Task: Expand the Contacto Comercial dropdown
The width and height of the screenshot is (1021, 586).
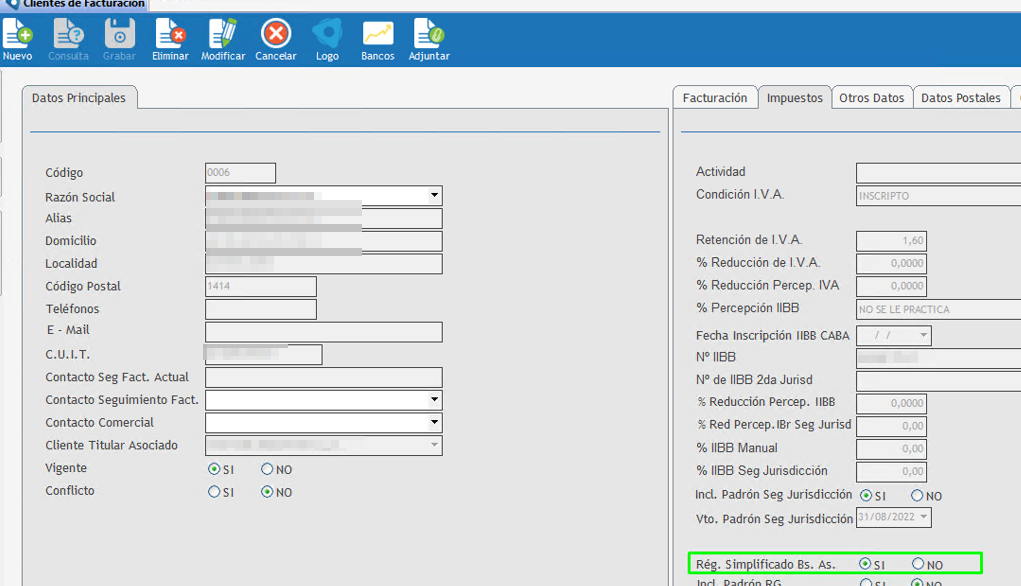Action: [434, 423]
